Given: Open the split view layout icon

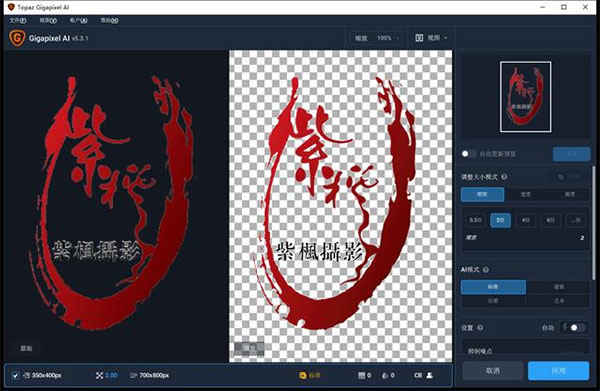Looking at the screenshot, I should click(419, 38).
